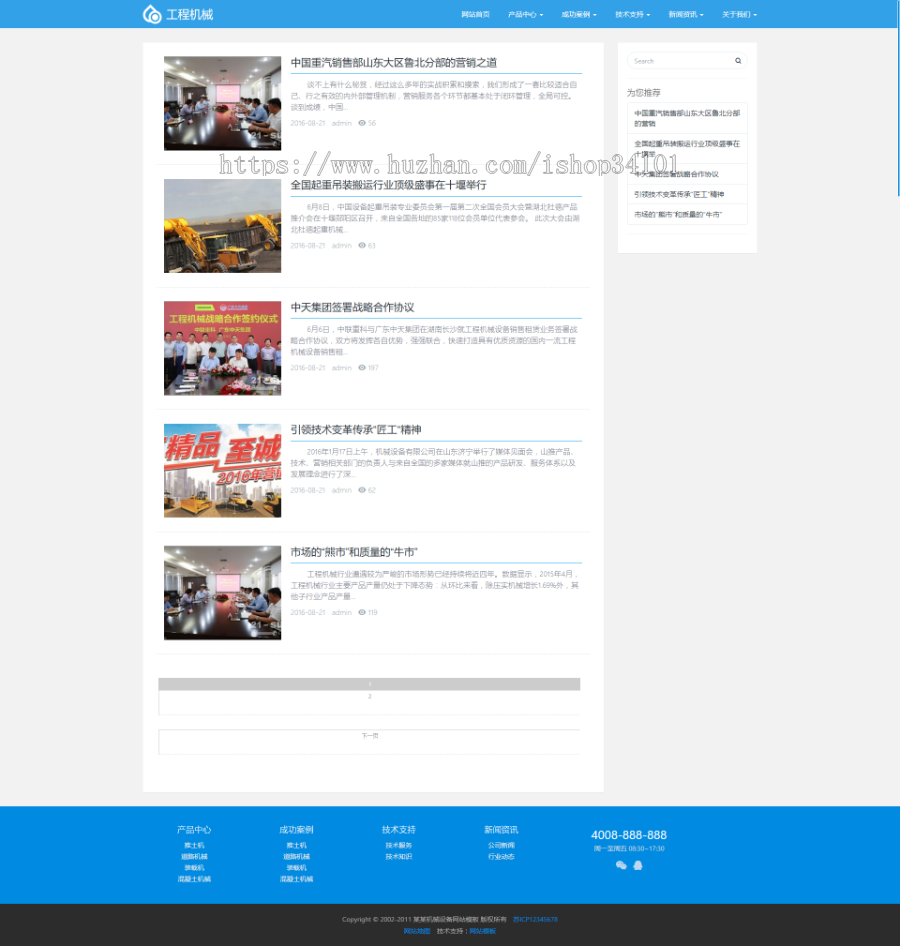Expand the 关于我们 dropdown menu
The height and width of the screenshot is (946, 900).
(740, 14)
